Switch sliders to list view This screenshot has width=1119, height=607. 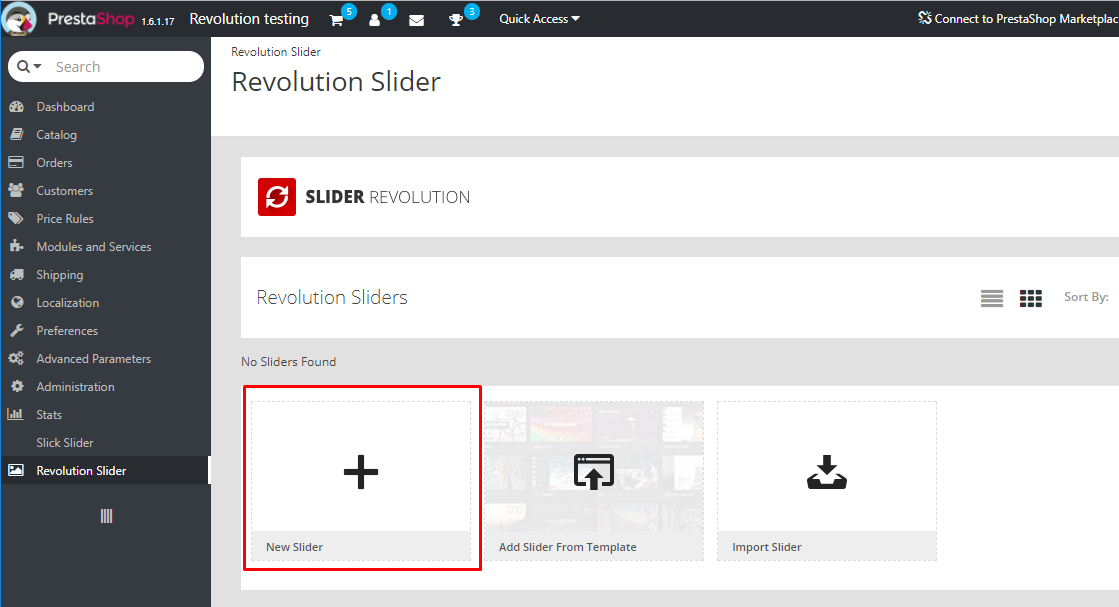tap(991, 297)
